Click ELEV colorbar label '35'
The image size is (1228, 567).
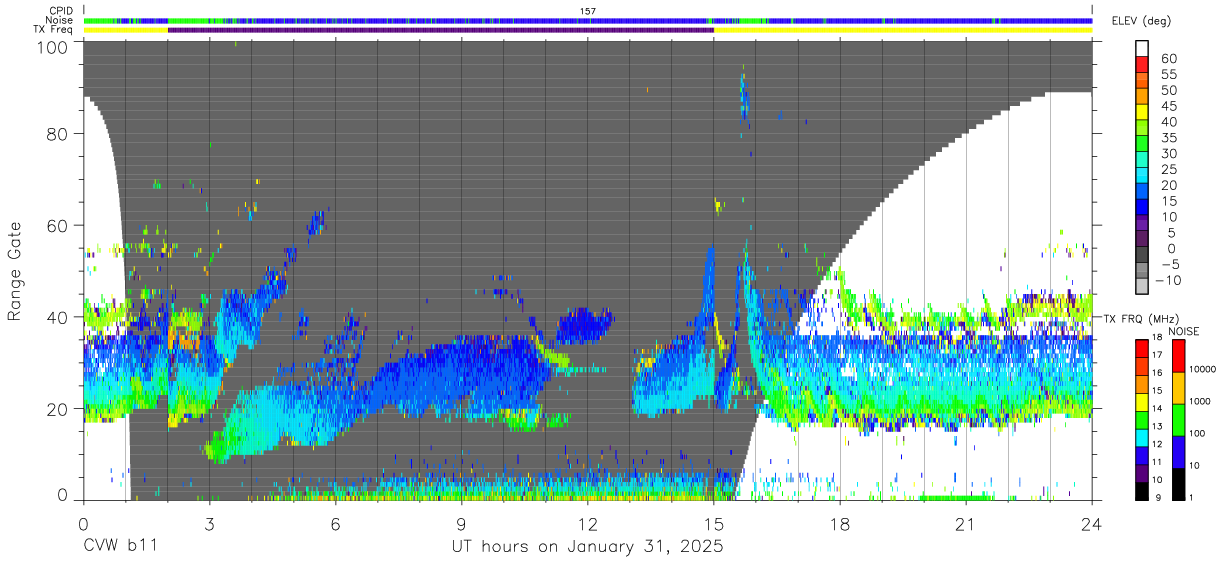tap(1169, 138)
